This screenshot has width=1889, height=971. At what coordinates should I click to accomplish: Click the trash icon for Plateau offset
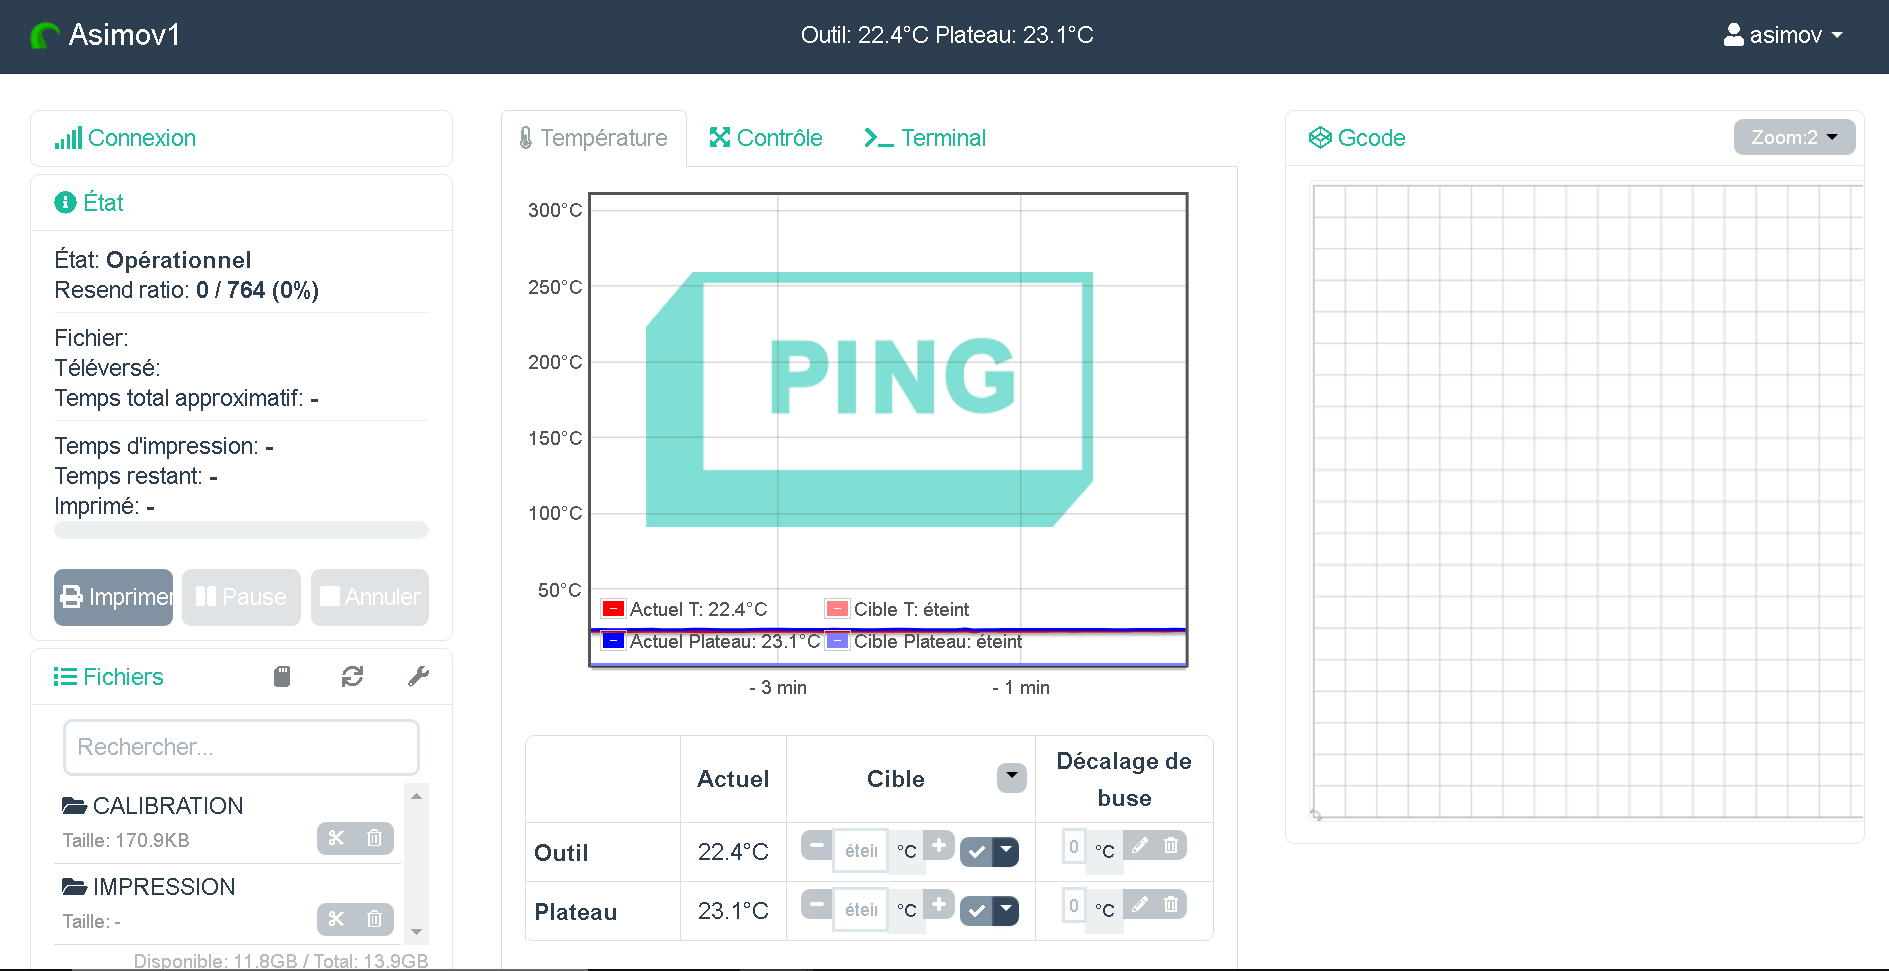click(x=1171, y=905)
